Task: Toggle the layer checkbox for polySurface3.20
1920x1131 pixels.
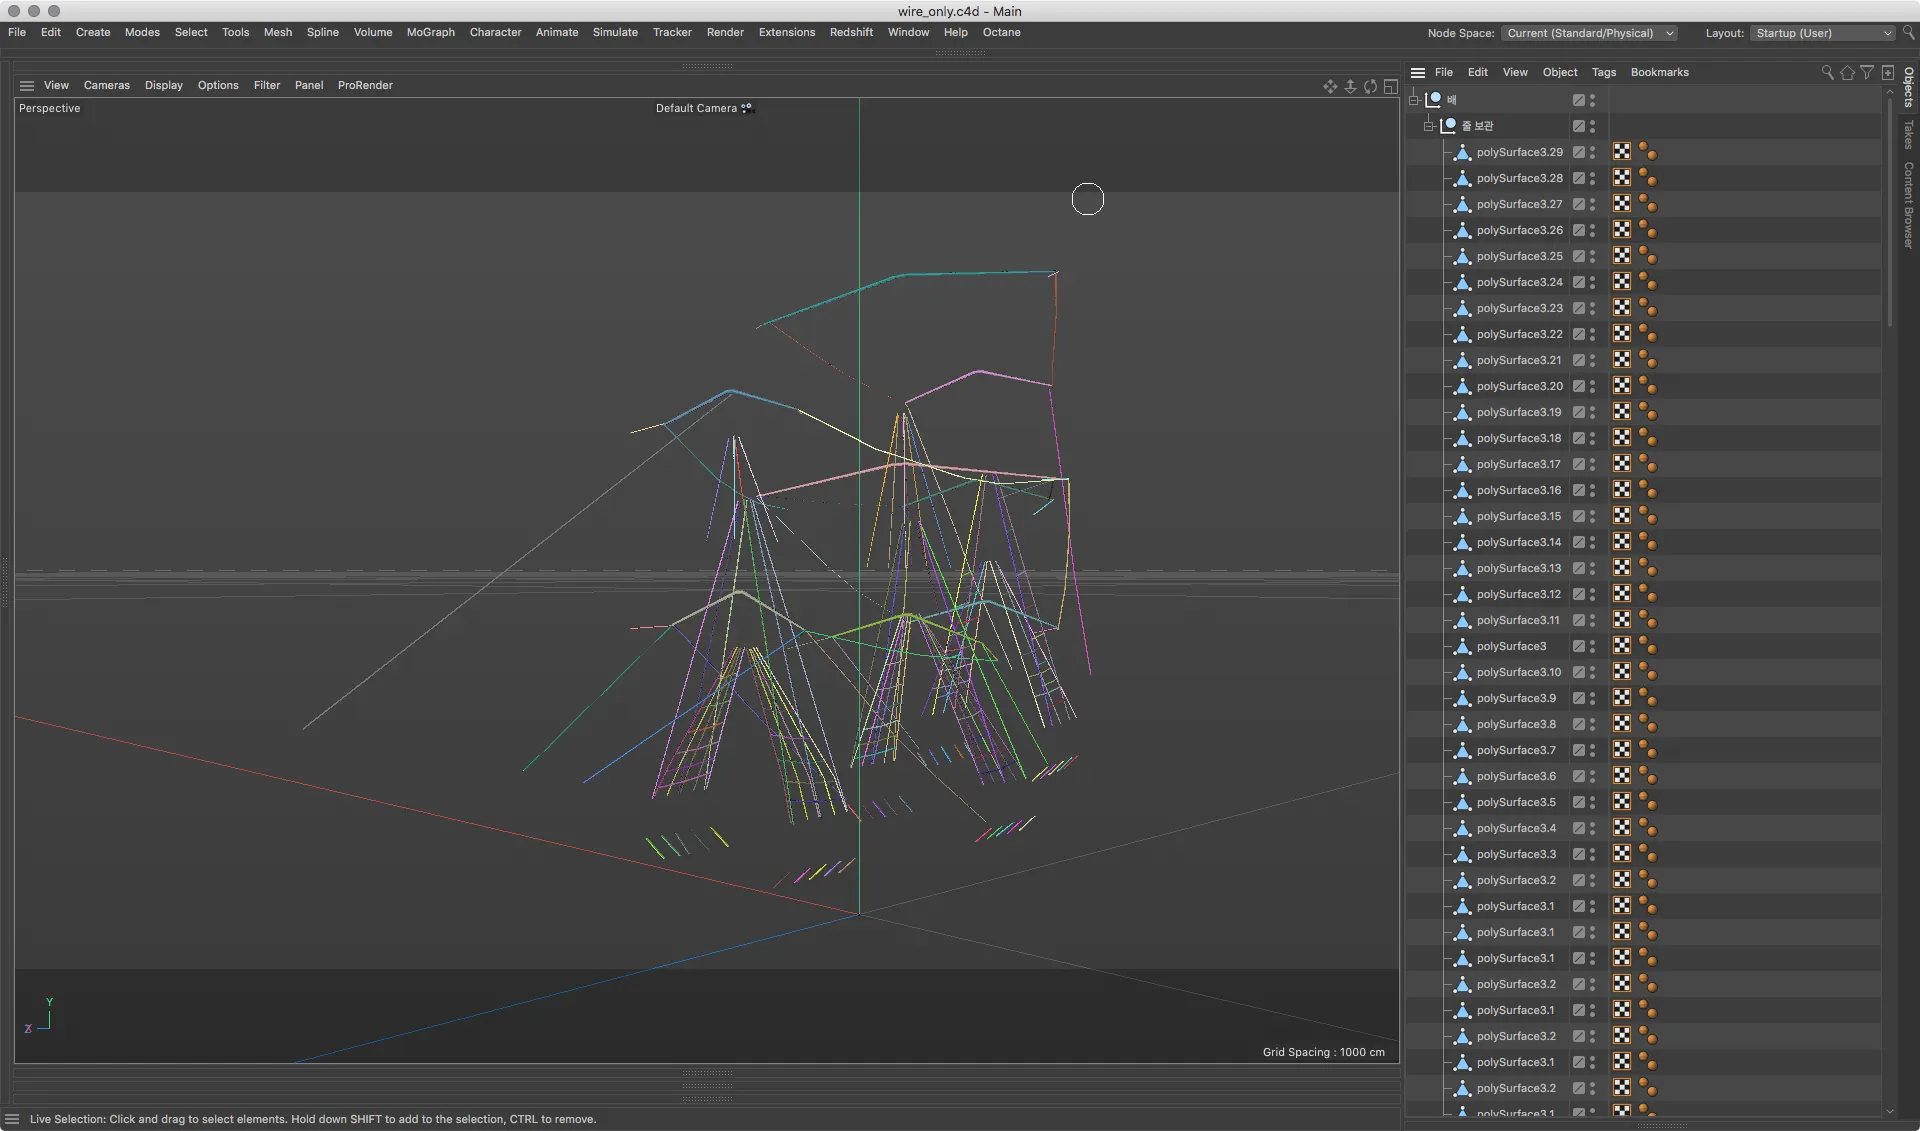Action: pyautogui.click(x=1578, y=386)
